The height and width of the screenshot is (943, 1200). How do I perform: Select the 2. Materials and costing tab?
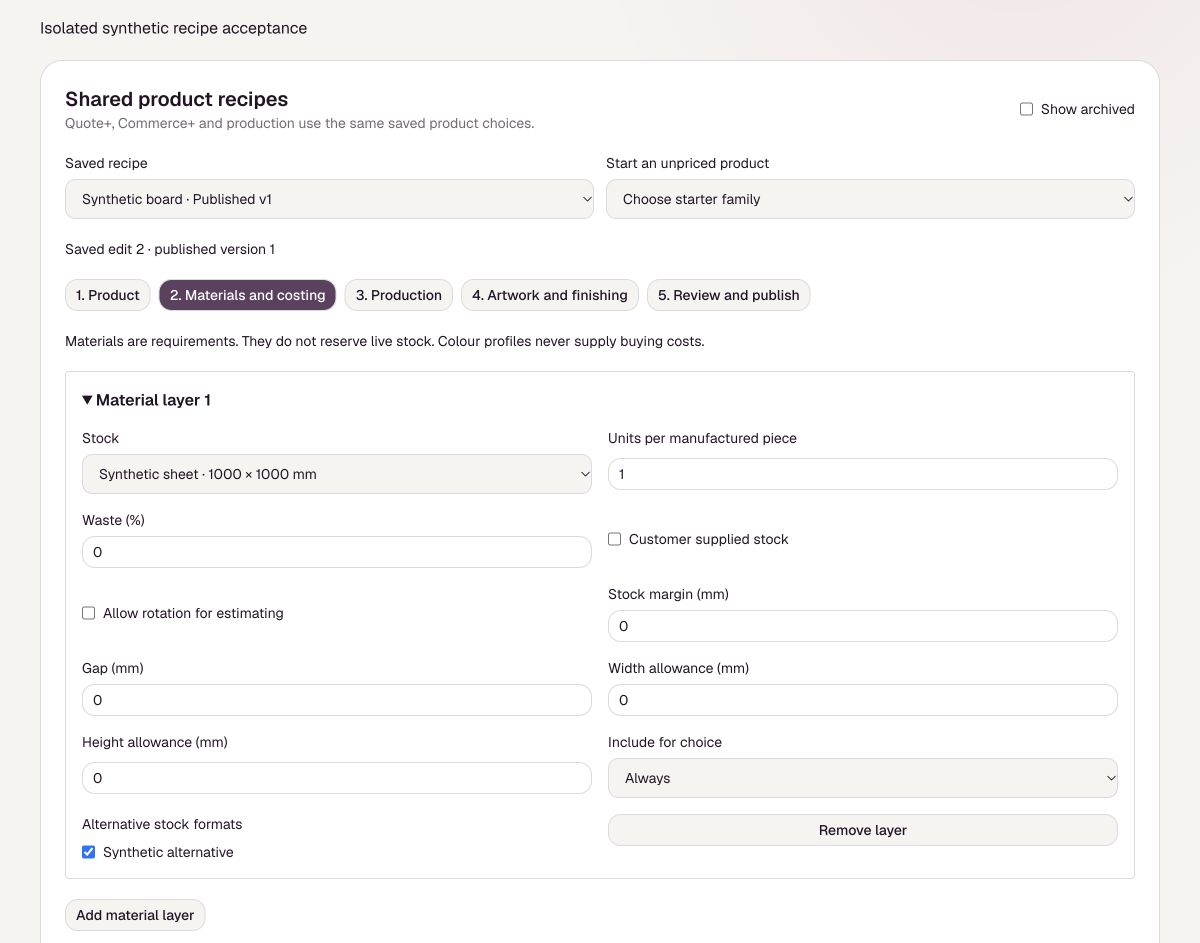point(248,295)
